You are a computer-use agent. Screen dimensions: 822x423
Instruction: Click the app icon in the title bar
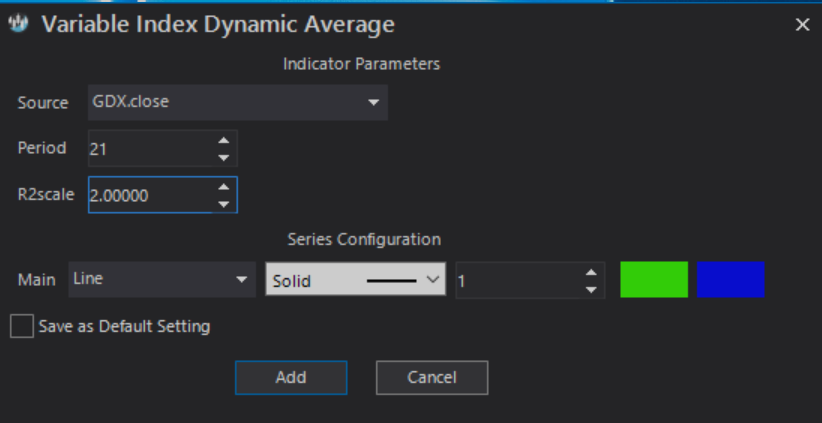pyautogui.click(x=19, y=24)
